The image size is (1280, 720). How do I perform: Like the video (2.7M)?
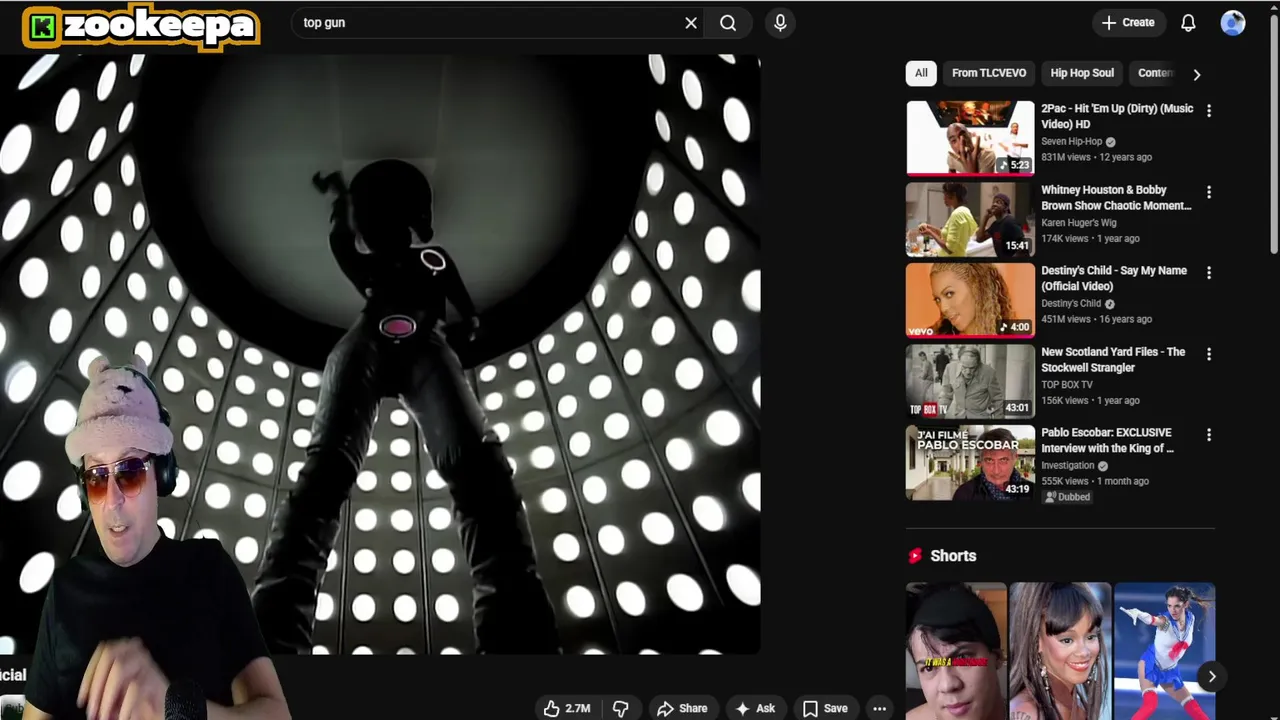pos(567,708)
